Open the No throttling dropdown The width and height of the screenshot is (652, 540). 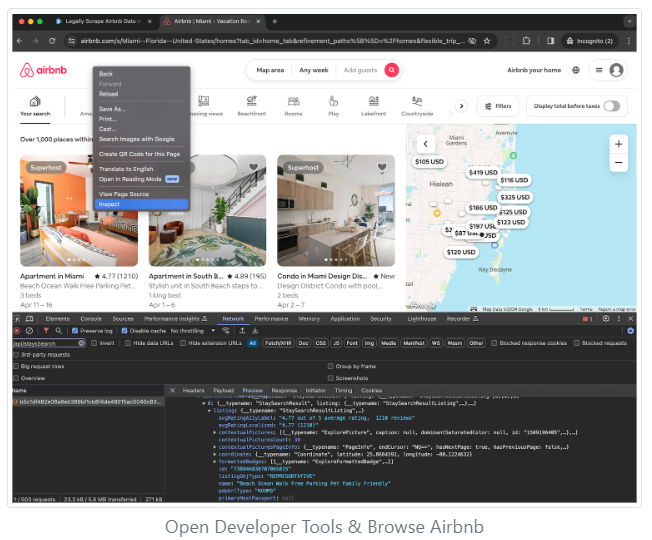193,331
